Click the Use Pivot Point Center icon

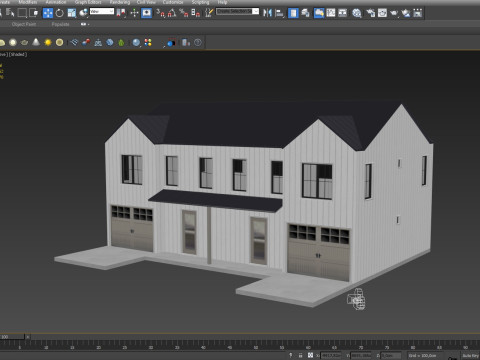[121, 13]
